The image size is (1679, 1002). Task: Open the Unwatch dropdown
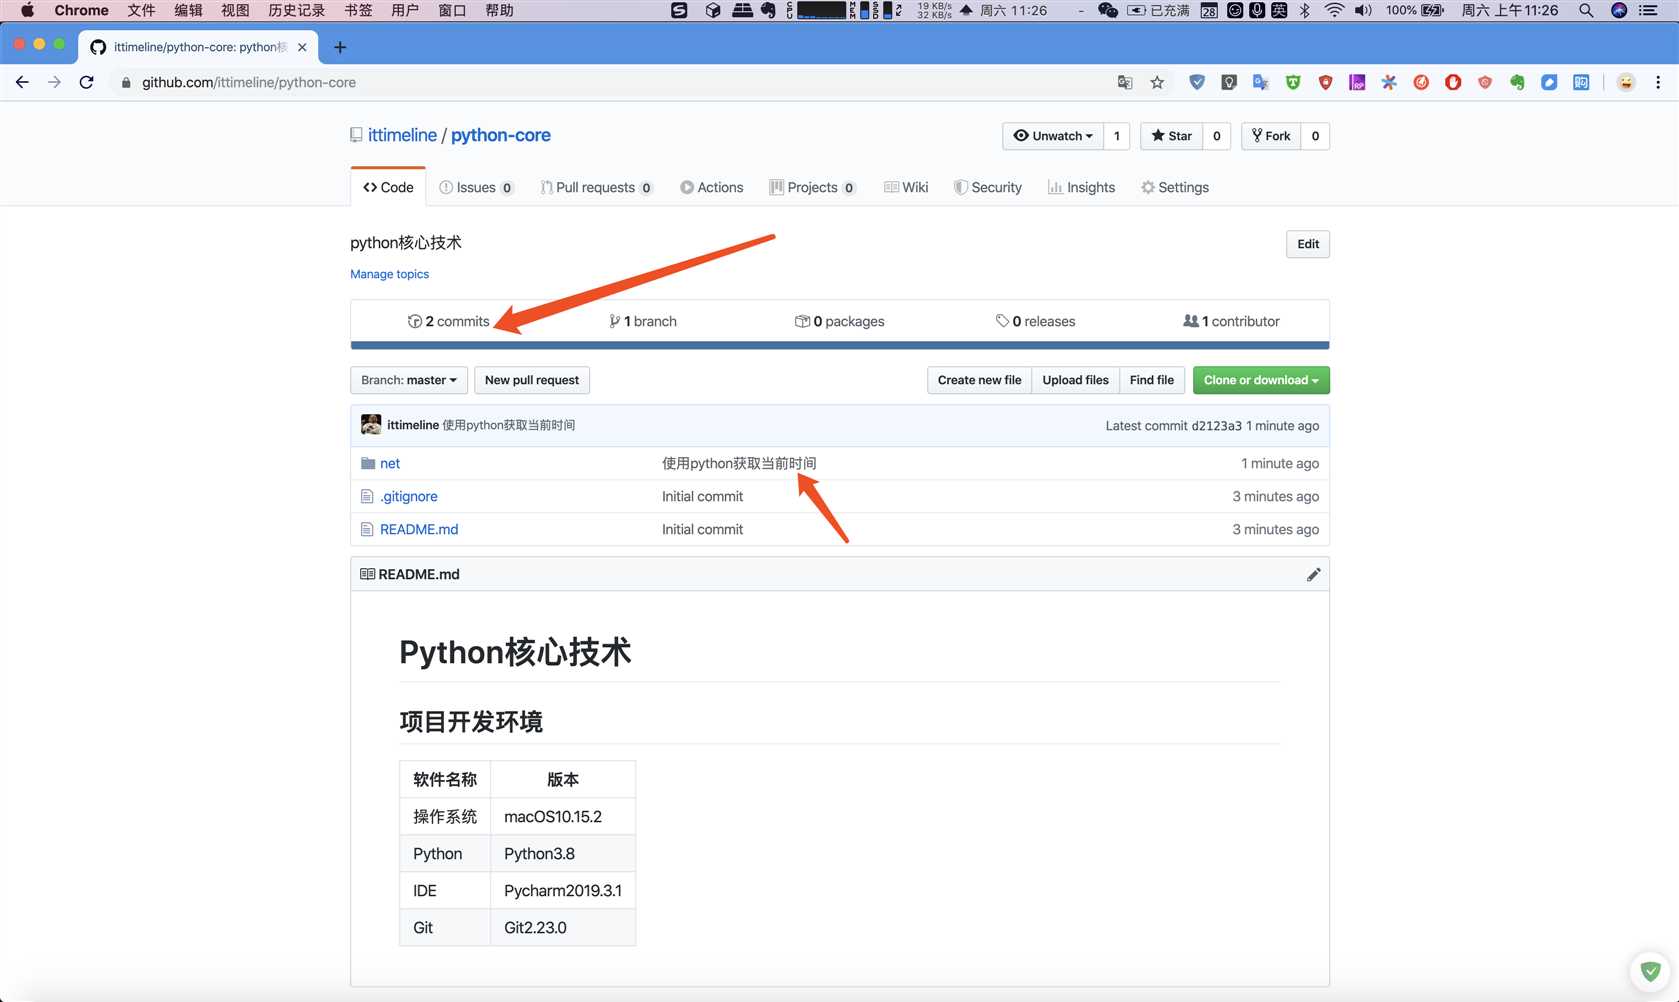[1053, 136]
